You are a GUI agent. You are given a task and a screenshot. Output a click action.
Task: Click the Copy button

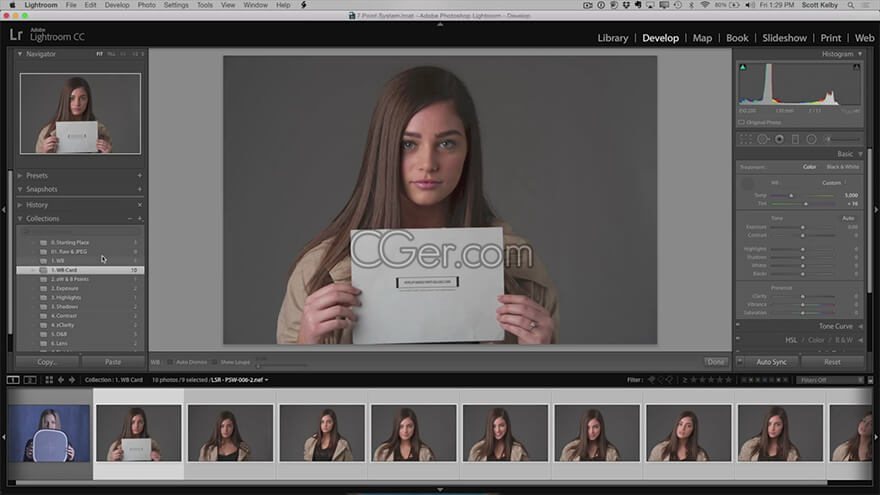point(47,362)
